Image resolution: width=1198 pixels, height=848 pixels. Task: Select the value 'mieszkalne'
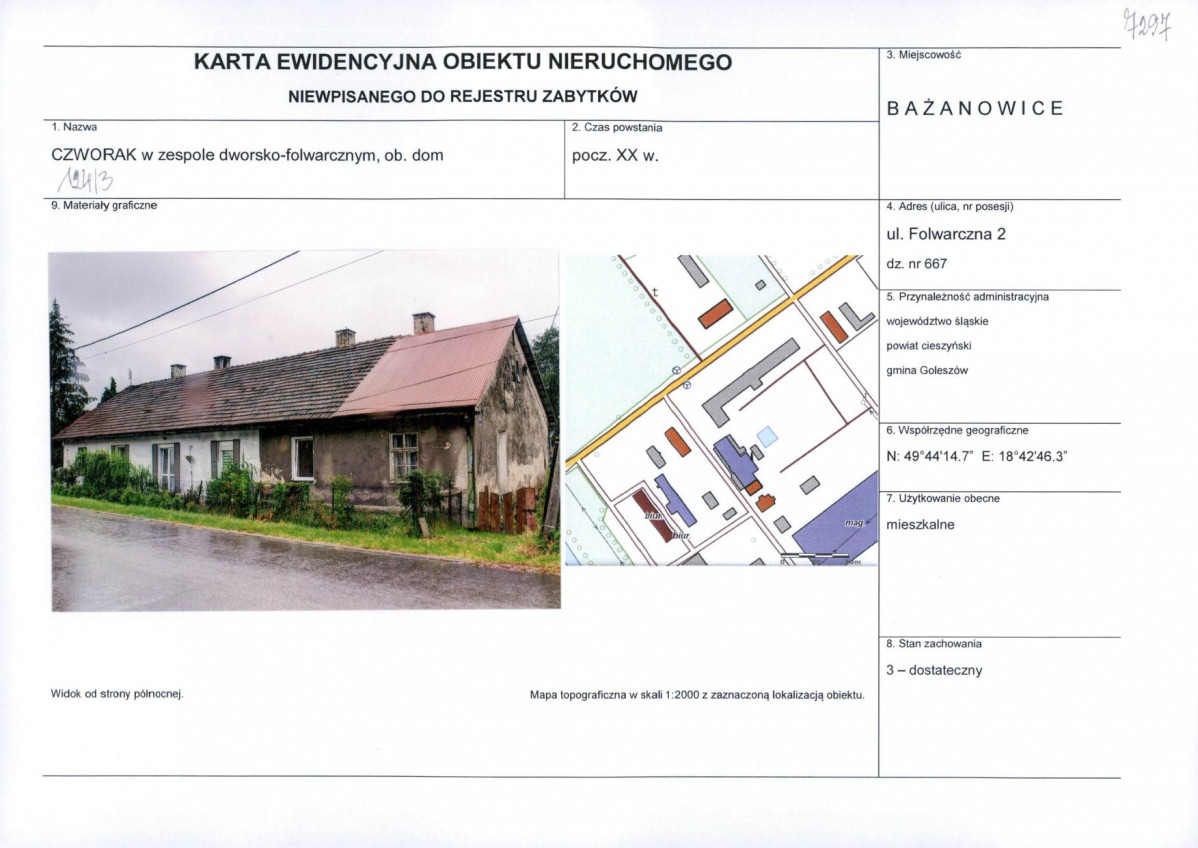(920, 525)
